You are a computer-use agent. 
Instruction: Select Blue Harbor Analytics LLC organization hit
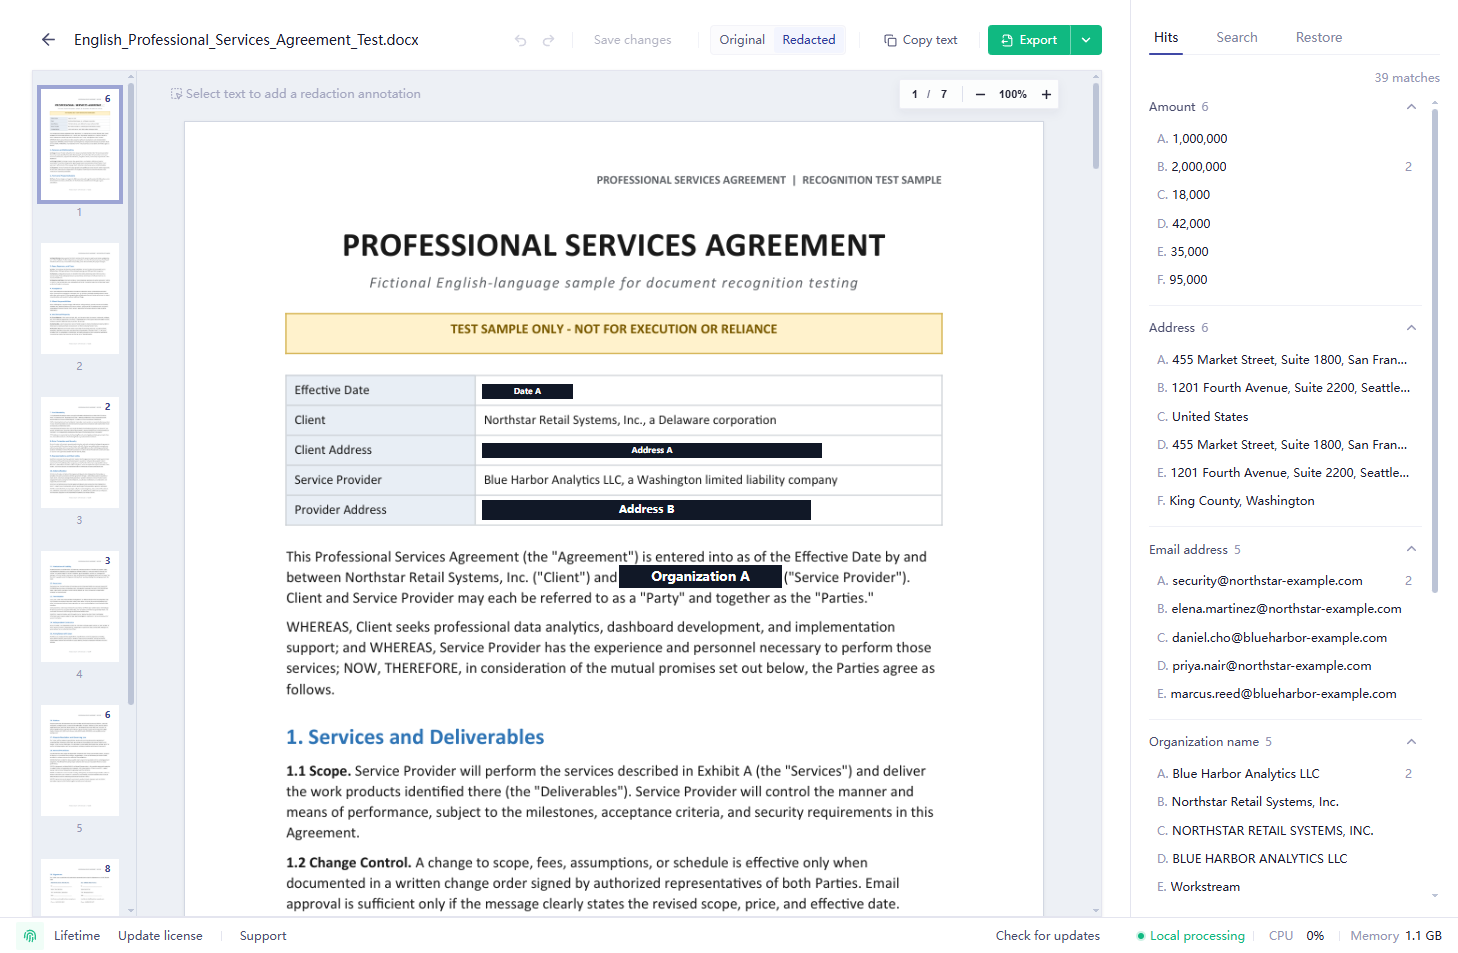[x=1285, y=774]
